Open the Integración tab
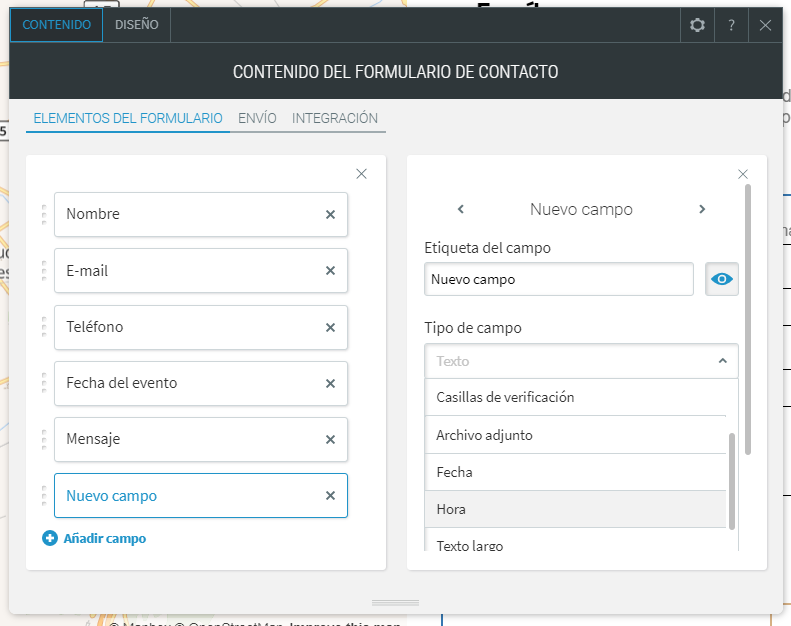 coord(335,118)
